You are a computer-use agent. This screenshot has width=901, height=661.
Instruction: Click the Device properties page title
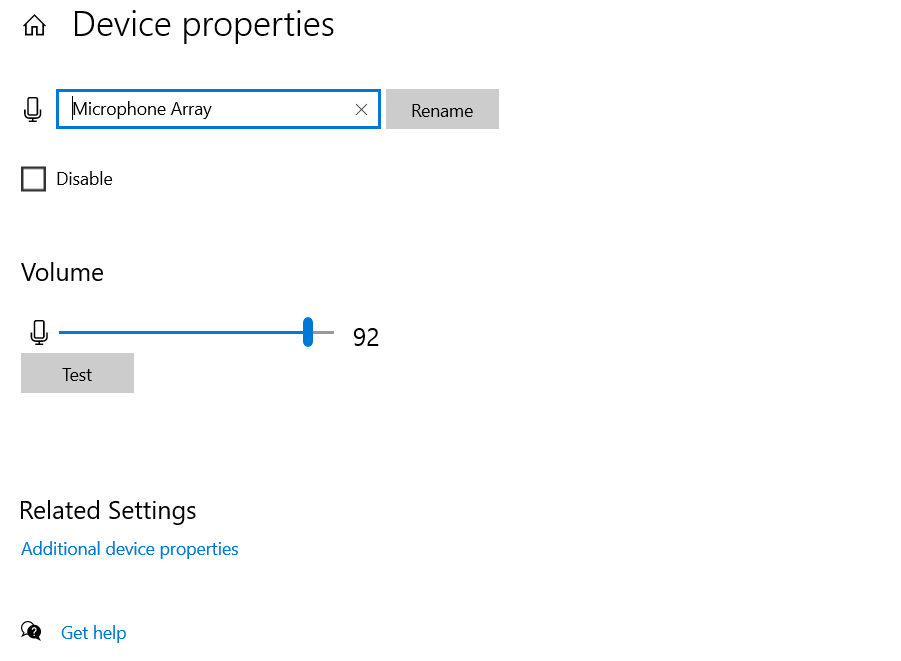(x=203, y=24)
